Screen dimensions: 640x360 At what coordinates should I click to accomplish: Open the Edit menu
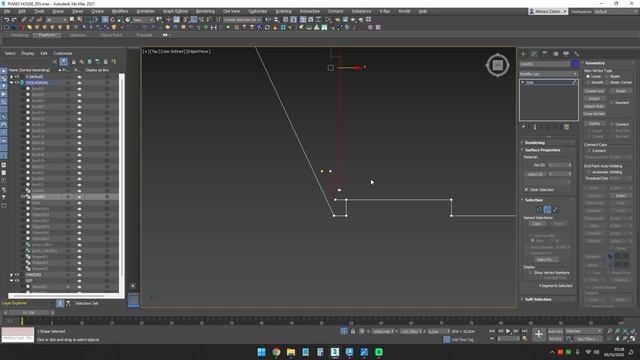[22, 11]
